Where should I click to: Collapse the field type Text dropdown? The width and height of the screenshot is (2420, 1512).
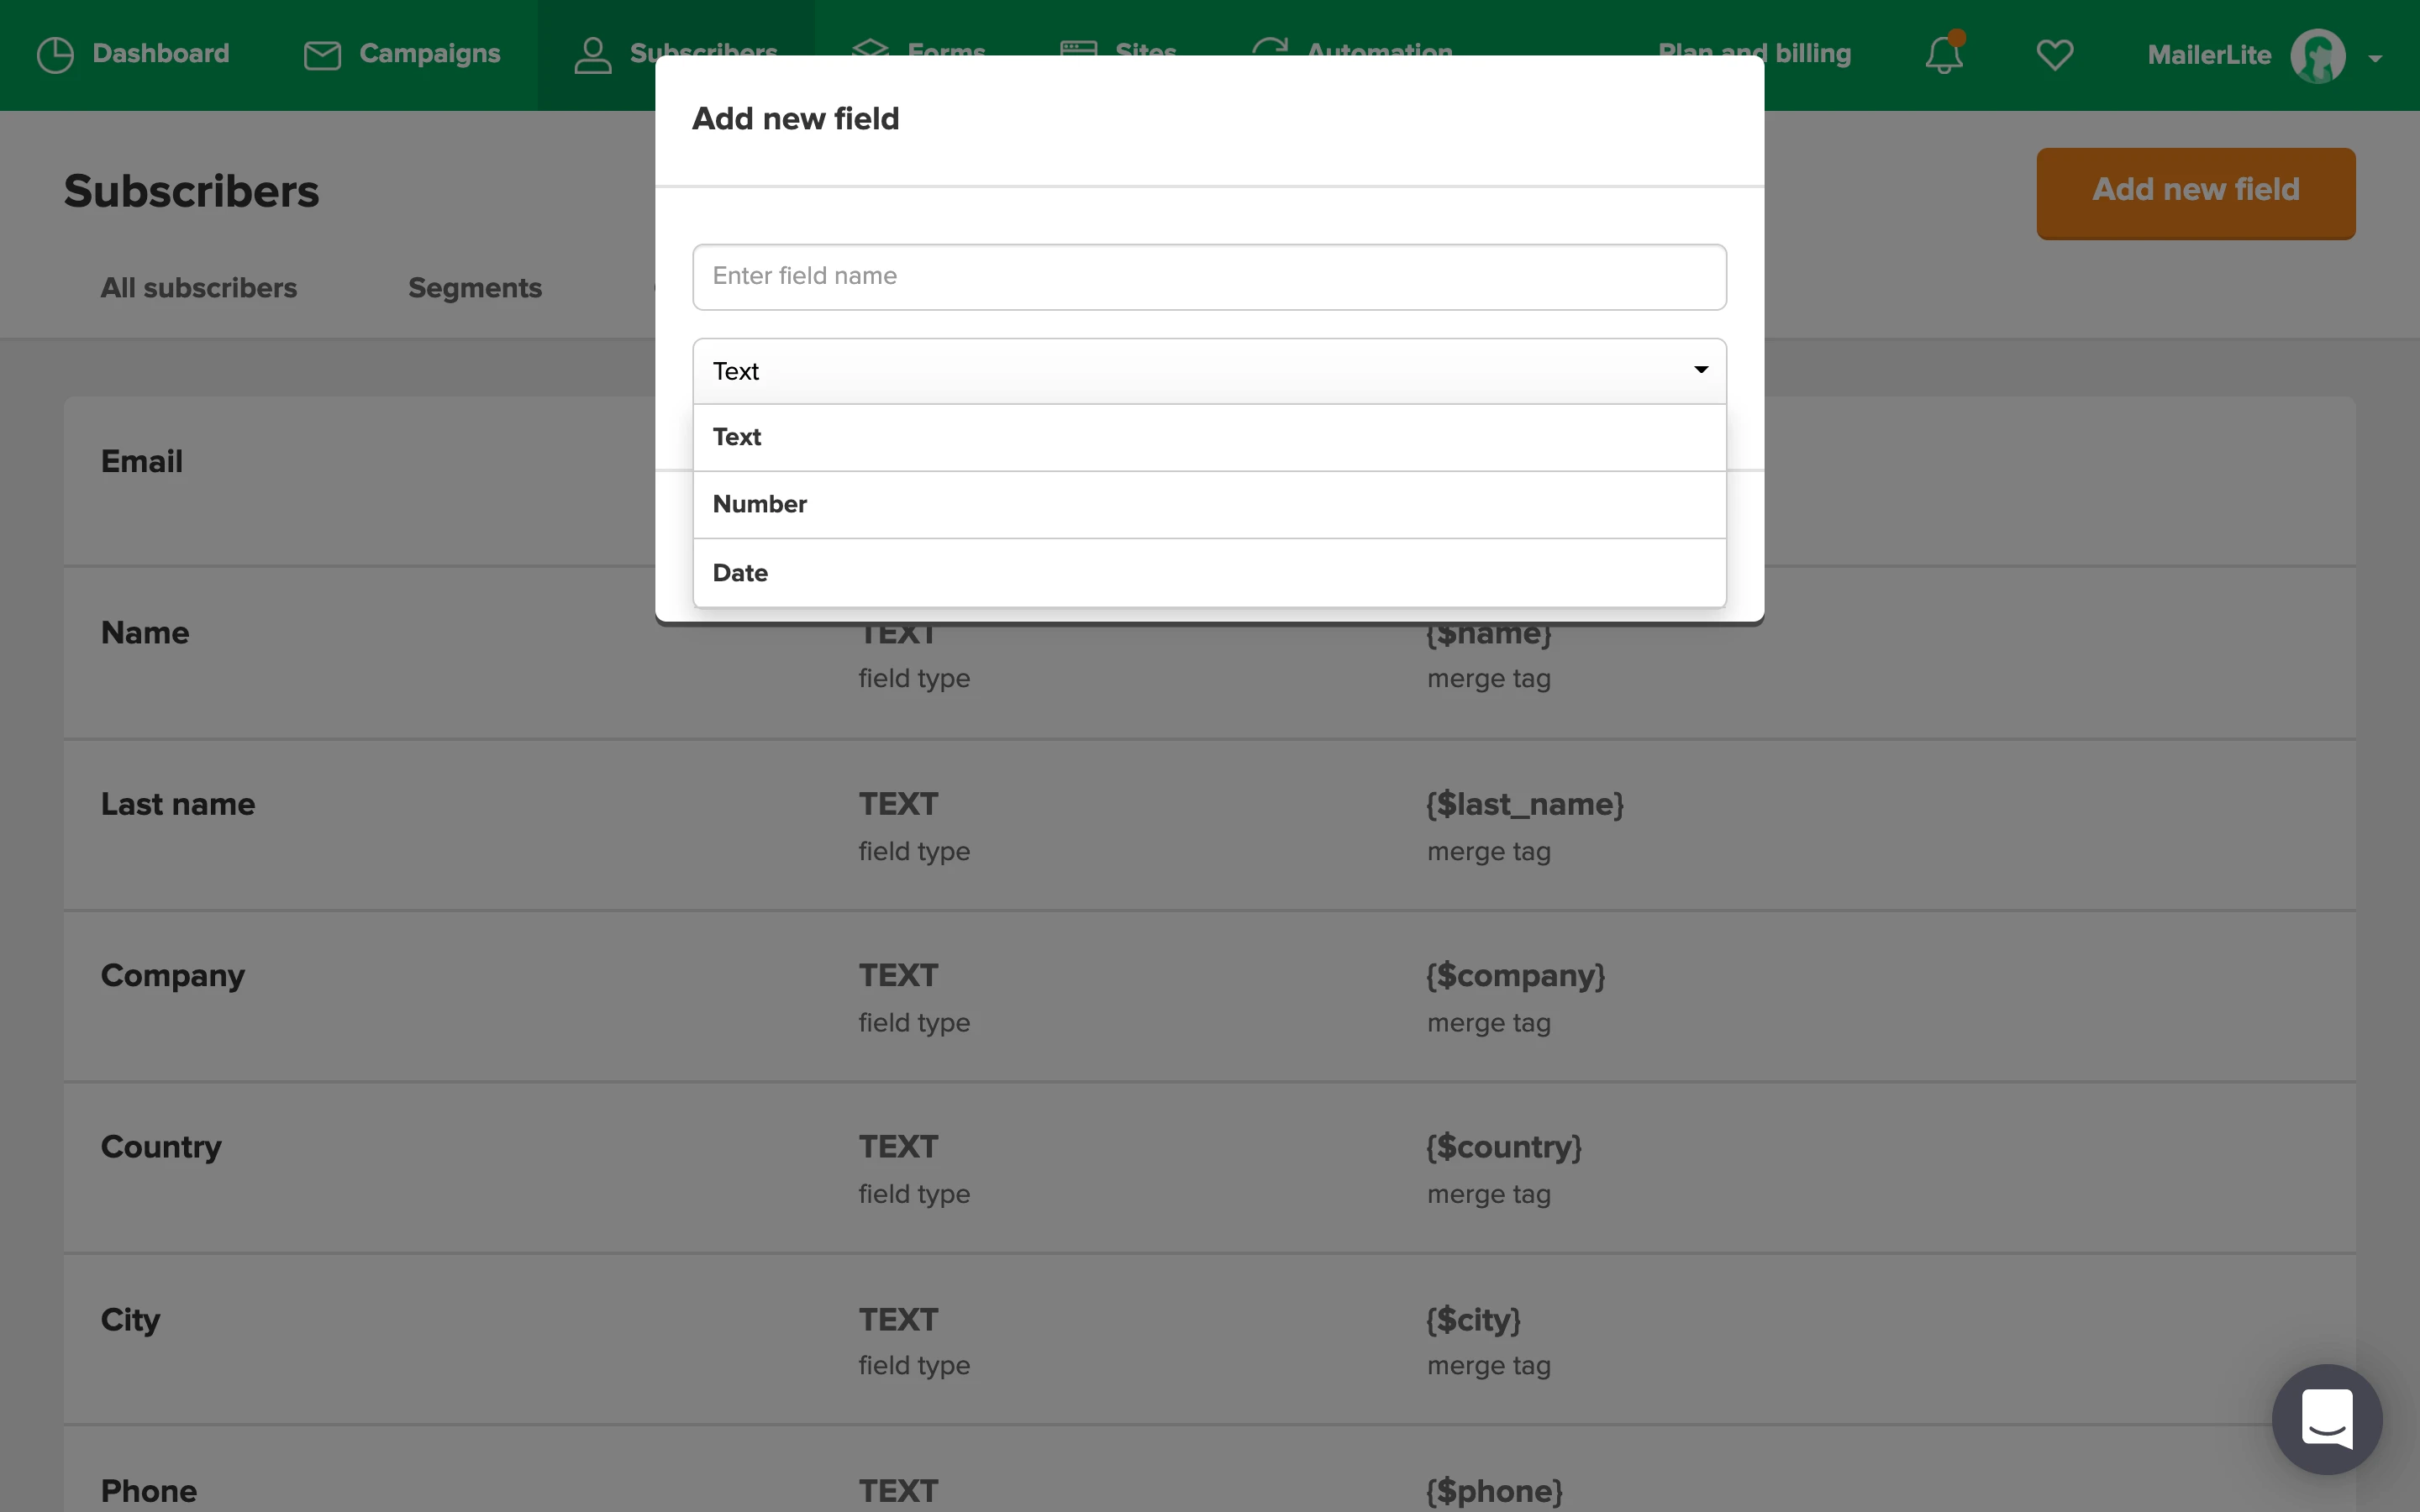1208,371
